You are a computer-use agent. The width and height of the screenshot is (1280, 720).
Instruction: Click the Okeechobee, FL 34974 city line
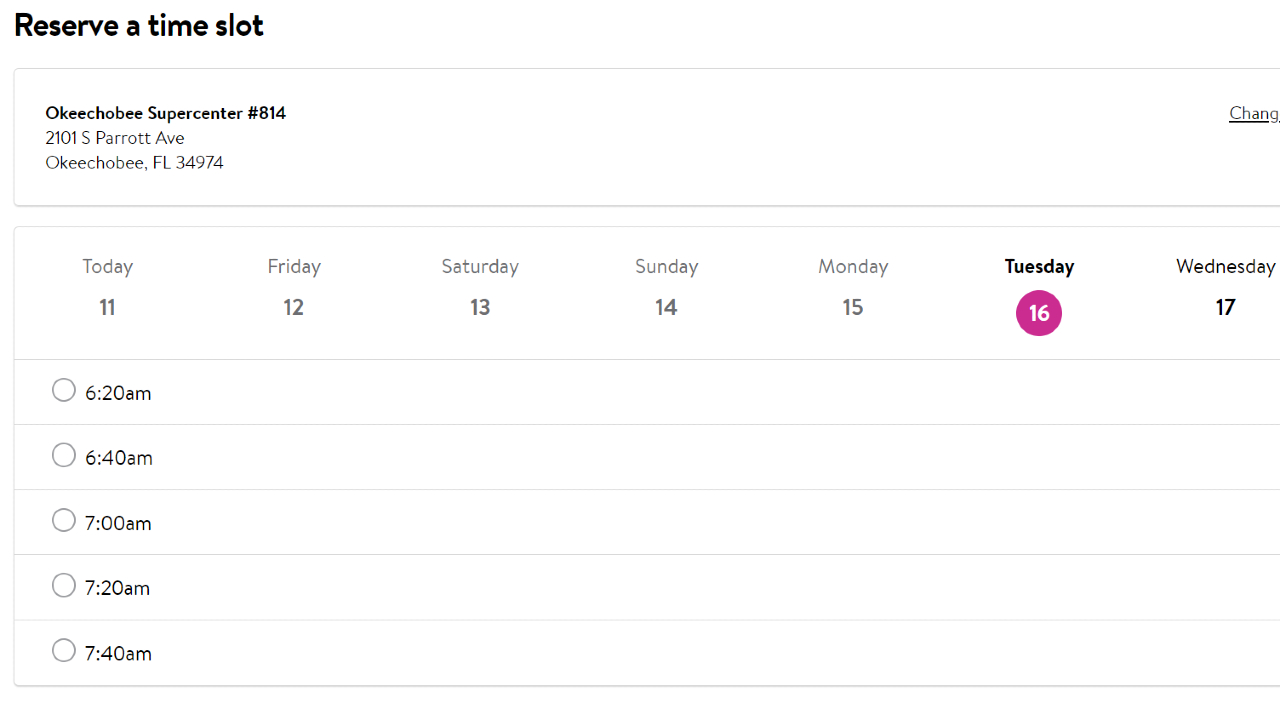134,163
